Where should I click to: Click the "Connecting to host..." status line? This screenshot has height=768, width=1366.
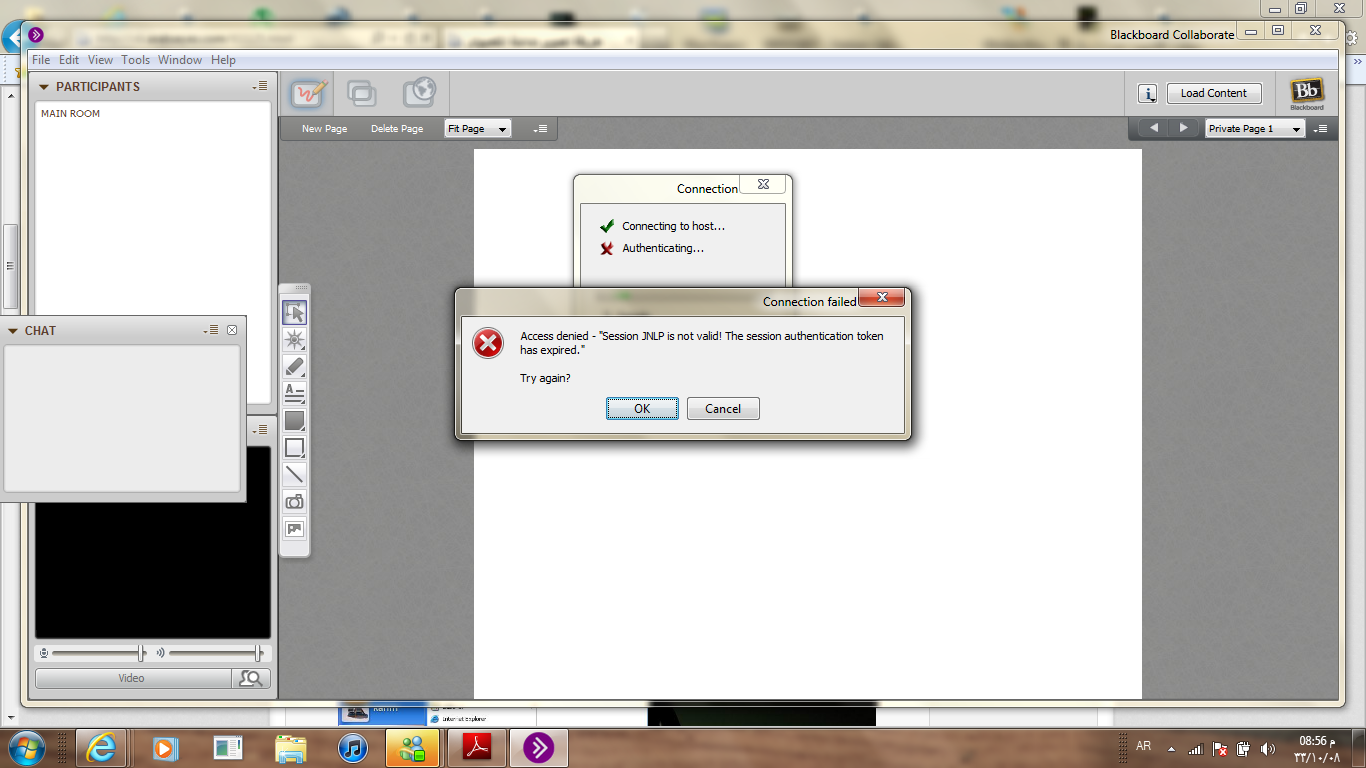click(x=673, y=226)
